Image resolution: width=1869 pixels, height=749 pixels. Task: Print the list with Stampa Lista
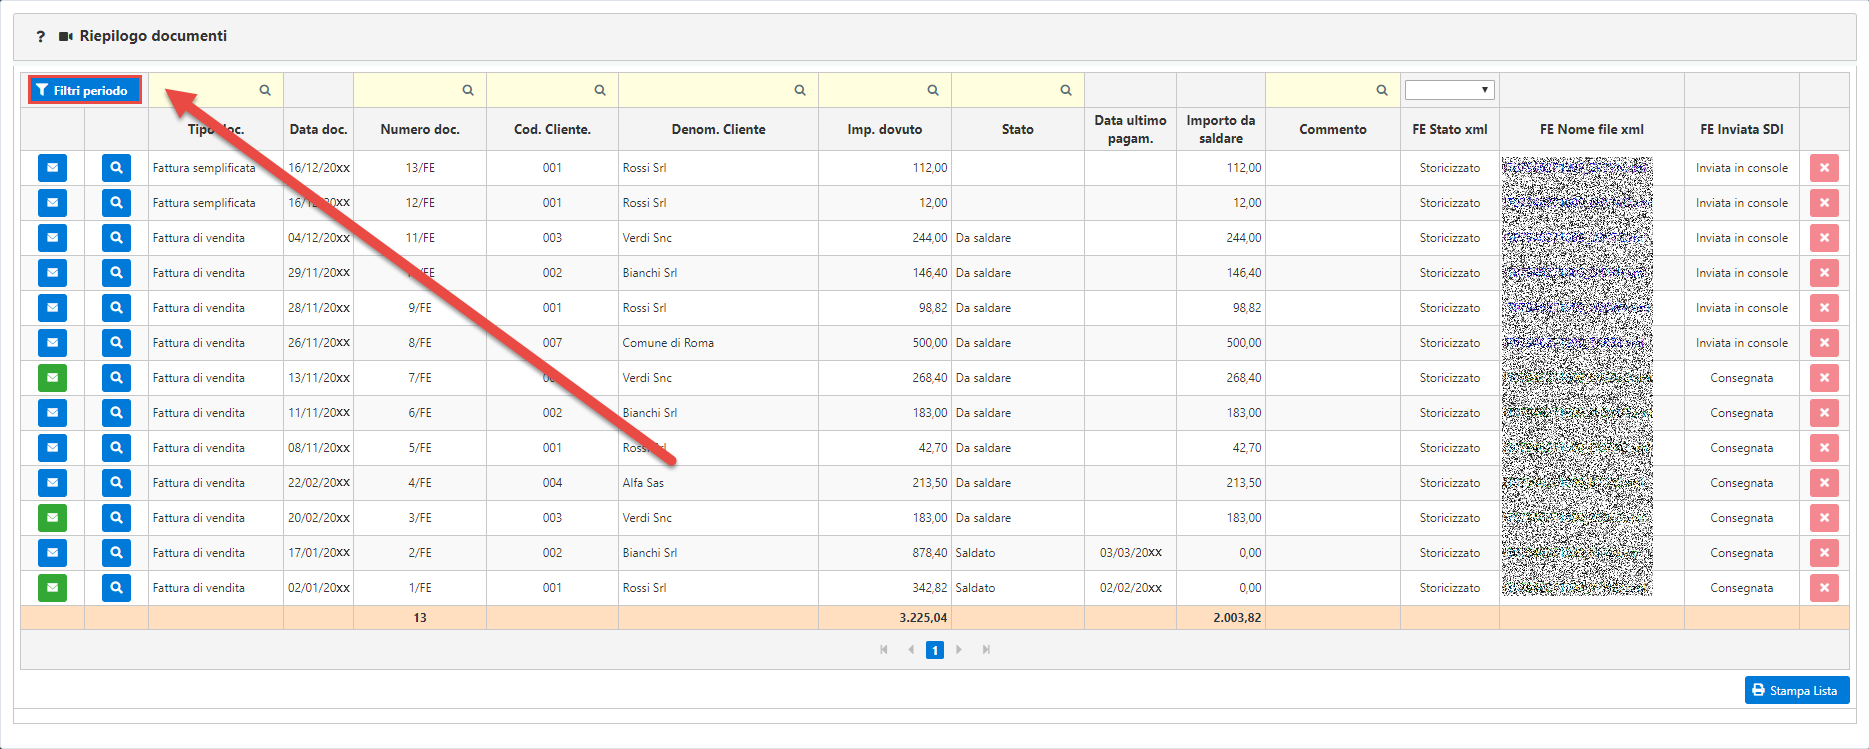[1796, 690]
